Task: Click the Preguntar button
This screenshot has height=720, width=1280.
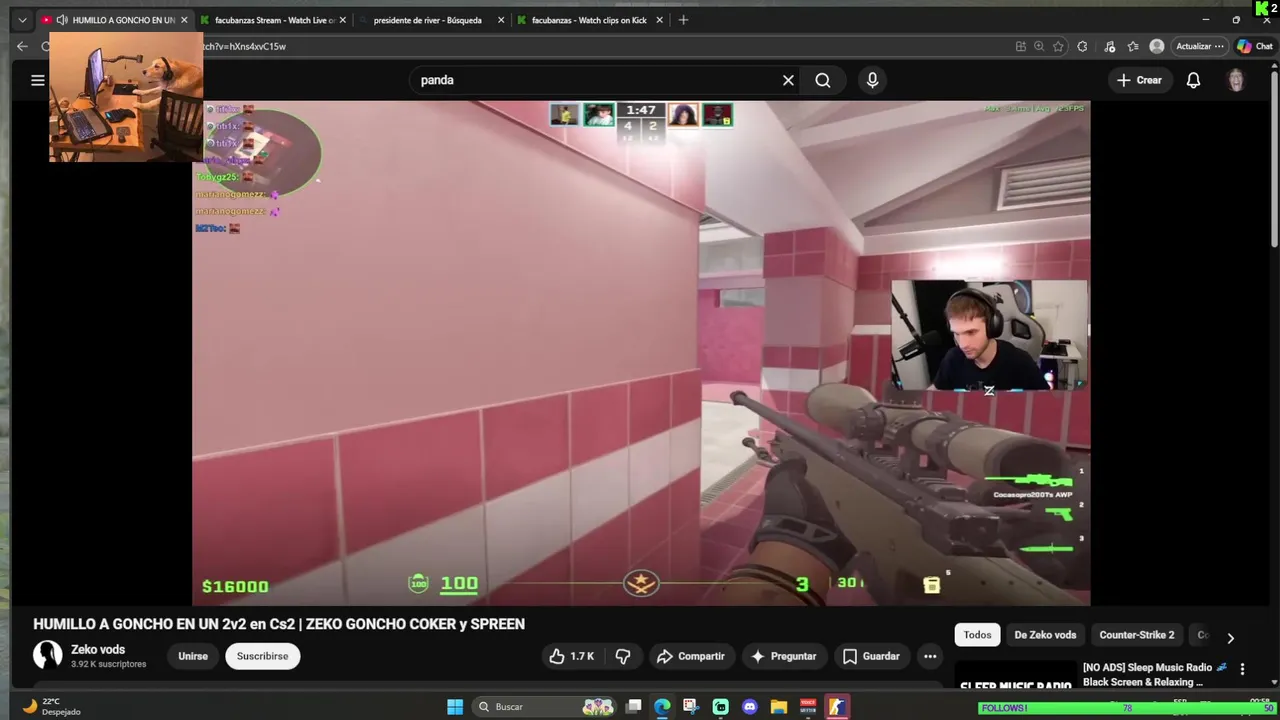Action: coord(784,656)
